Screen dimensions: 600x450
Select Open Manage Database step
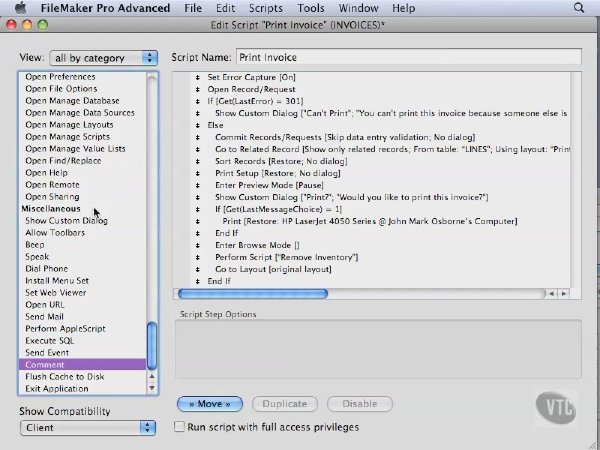(x=82, y=101)
